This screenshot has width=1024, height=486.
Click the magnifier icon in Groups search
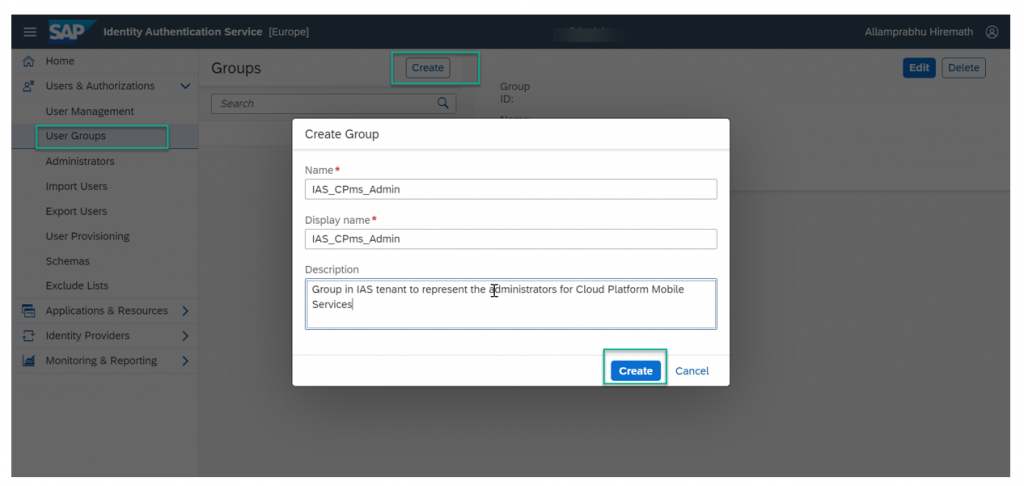coord(443,103)
